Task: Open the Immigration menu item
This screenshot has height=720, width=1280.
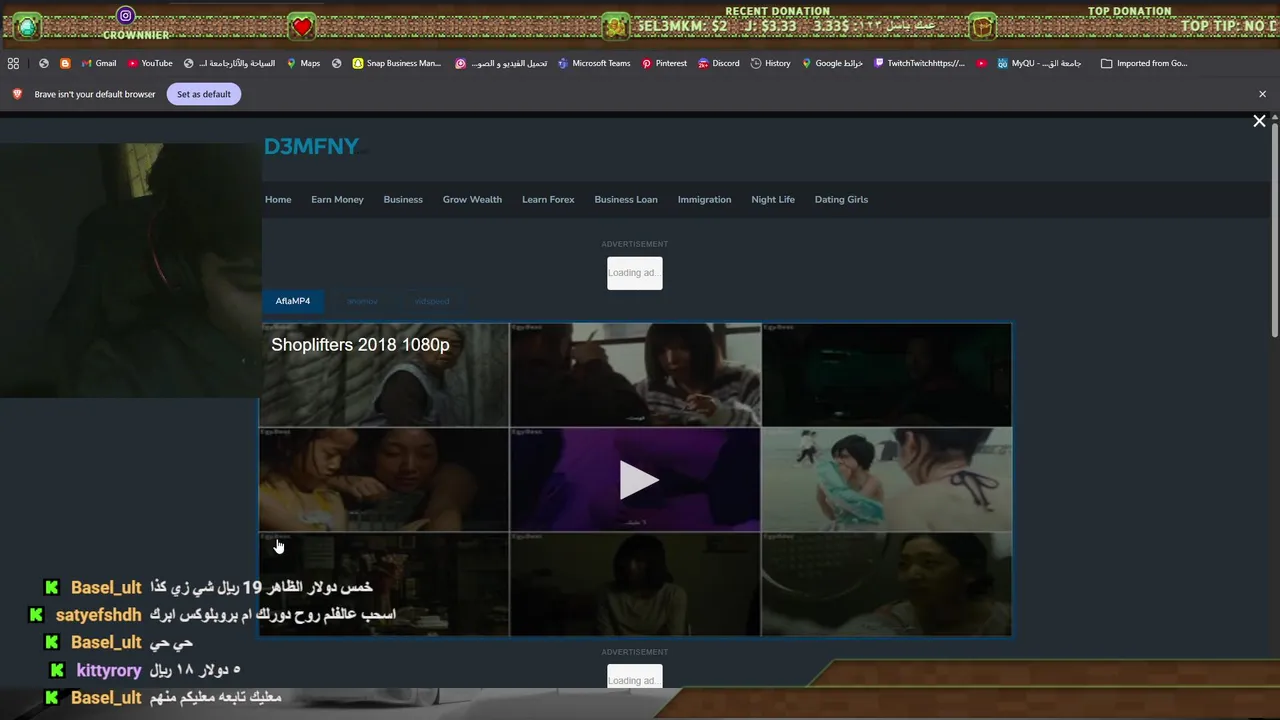Action: [704, 199]
